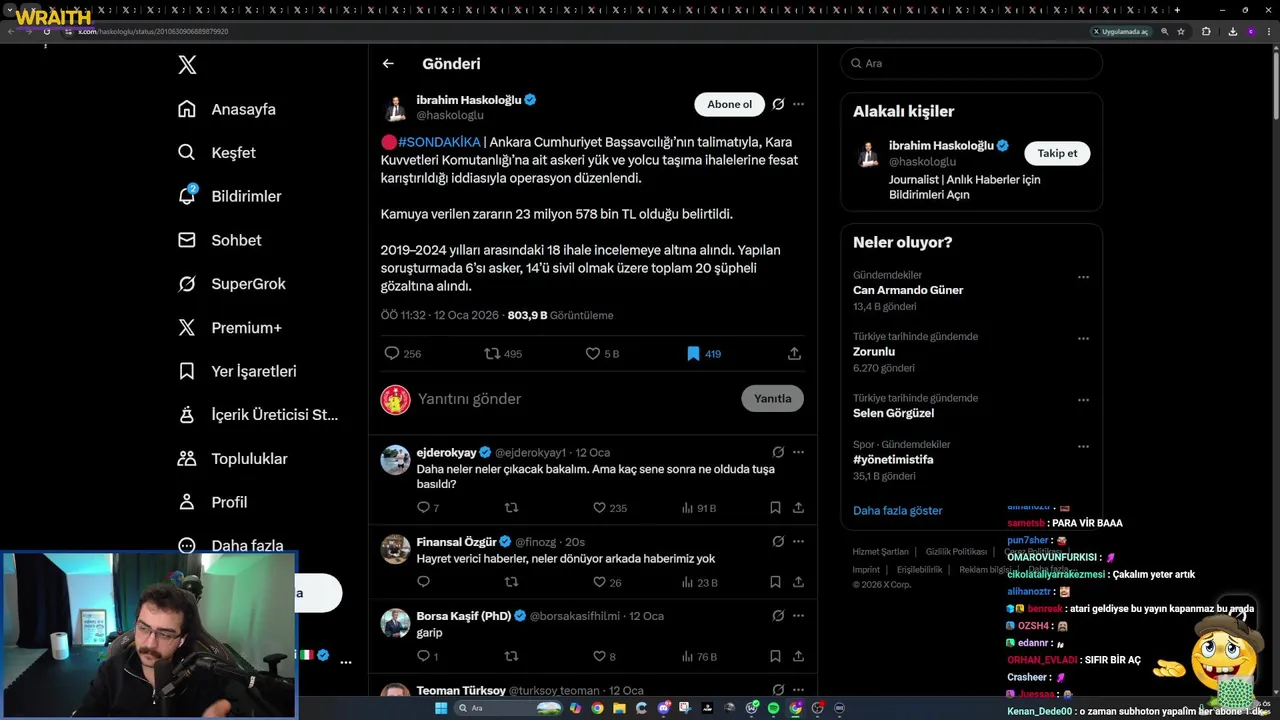Click repost icon with 495 count

tap(492, 353)
